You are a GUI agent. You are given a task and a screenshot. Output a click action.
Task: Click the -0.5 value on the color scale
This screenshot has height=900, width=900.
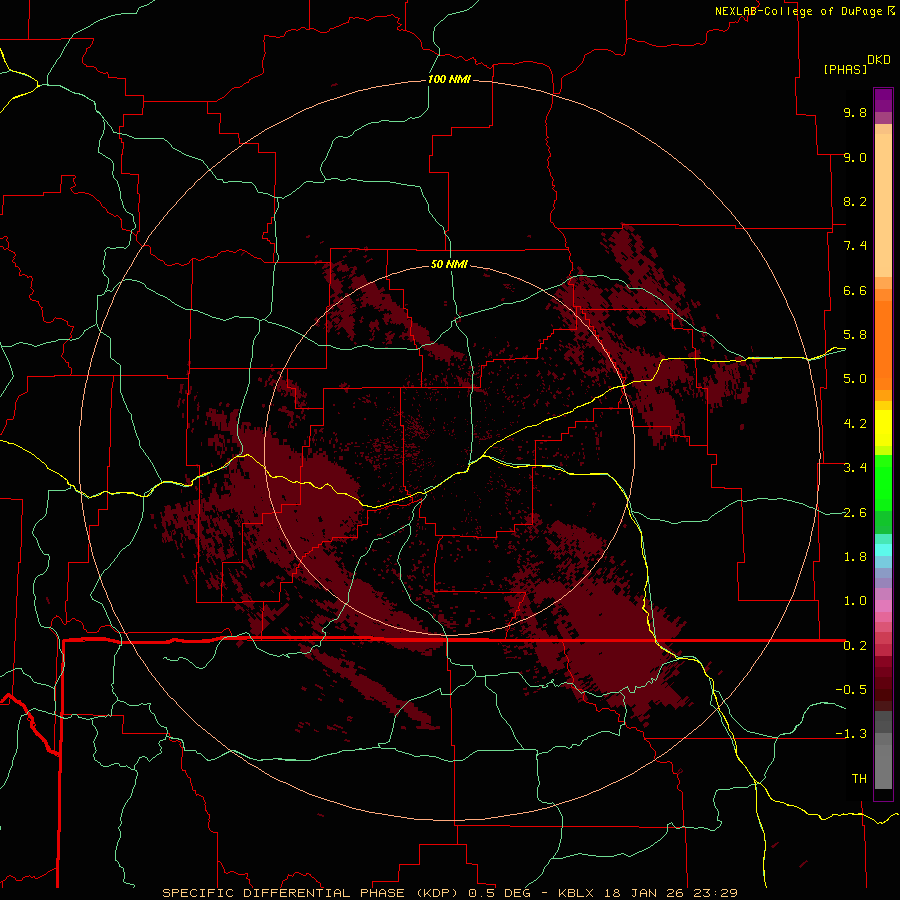click(x=851, y=689)
